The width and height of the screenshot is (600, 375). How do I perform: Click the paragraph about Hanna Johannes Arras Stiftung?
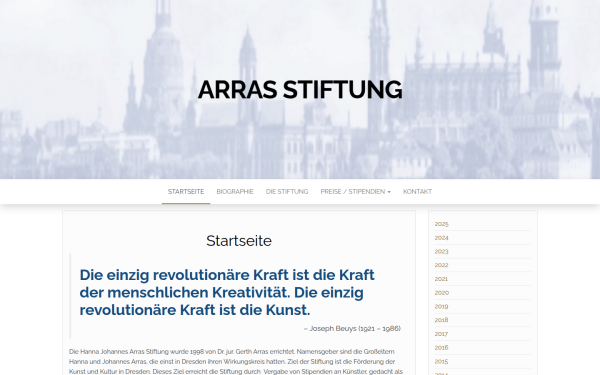(236, 362)
